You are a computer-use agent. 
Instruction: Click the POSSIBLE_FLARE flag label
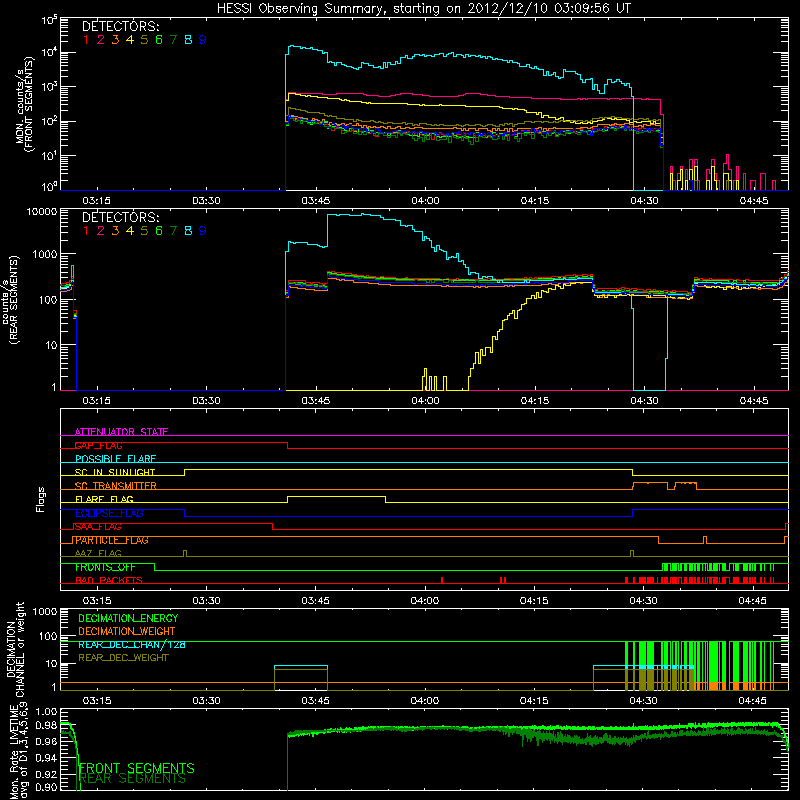[115, 459]
